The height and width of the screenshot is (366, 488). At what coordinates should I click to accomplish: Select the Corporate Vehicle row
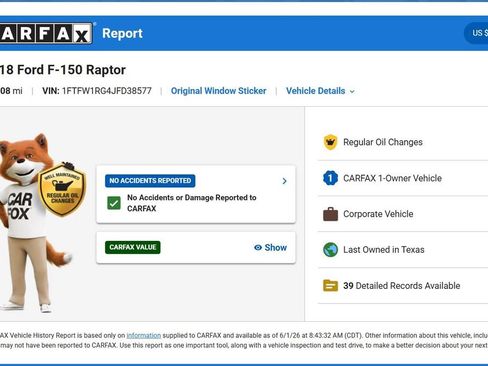403,214
